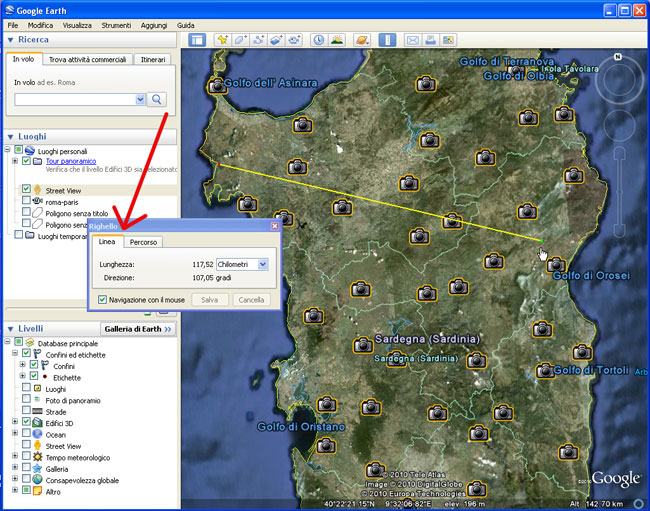Image resolution: width=650 pixels, height=511 pixels.
Task: Click the camera icon left of Sardegna (Sardinia) label
Action: (363, 345)
